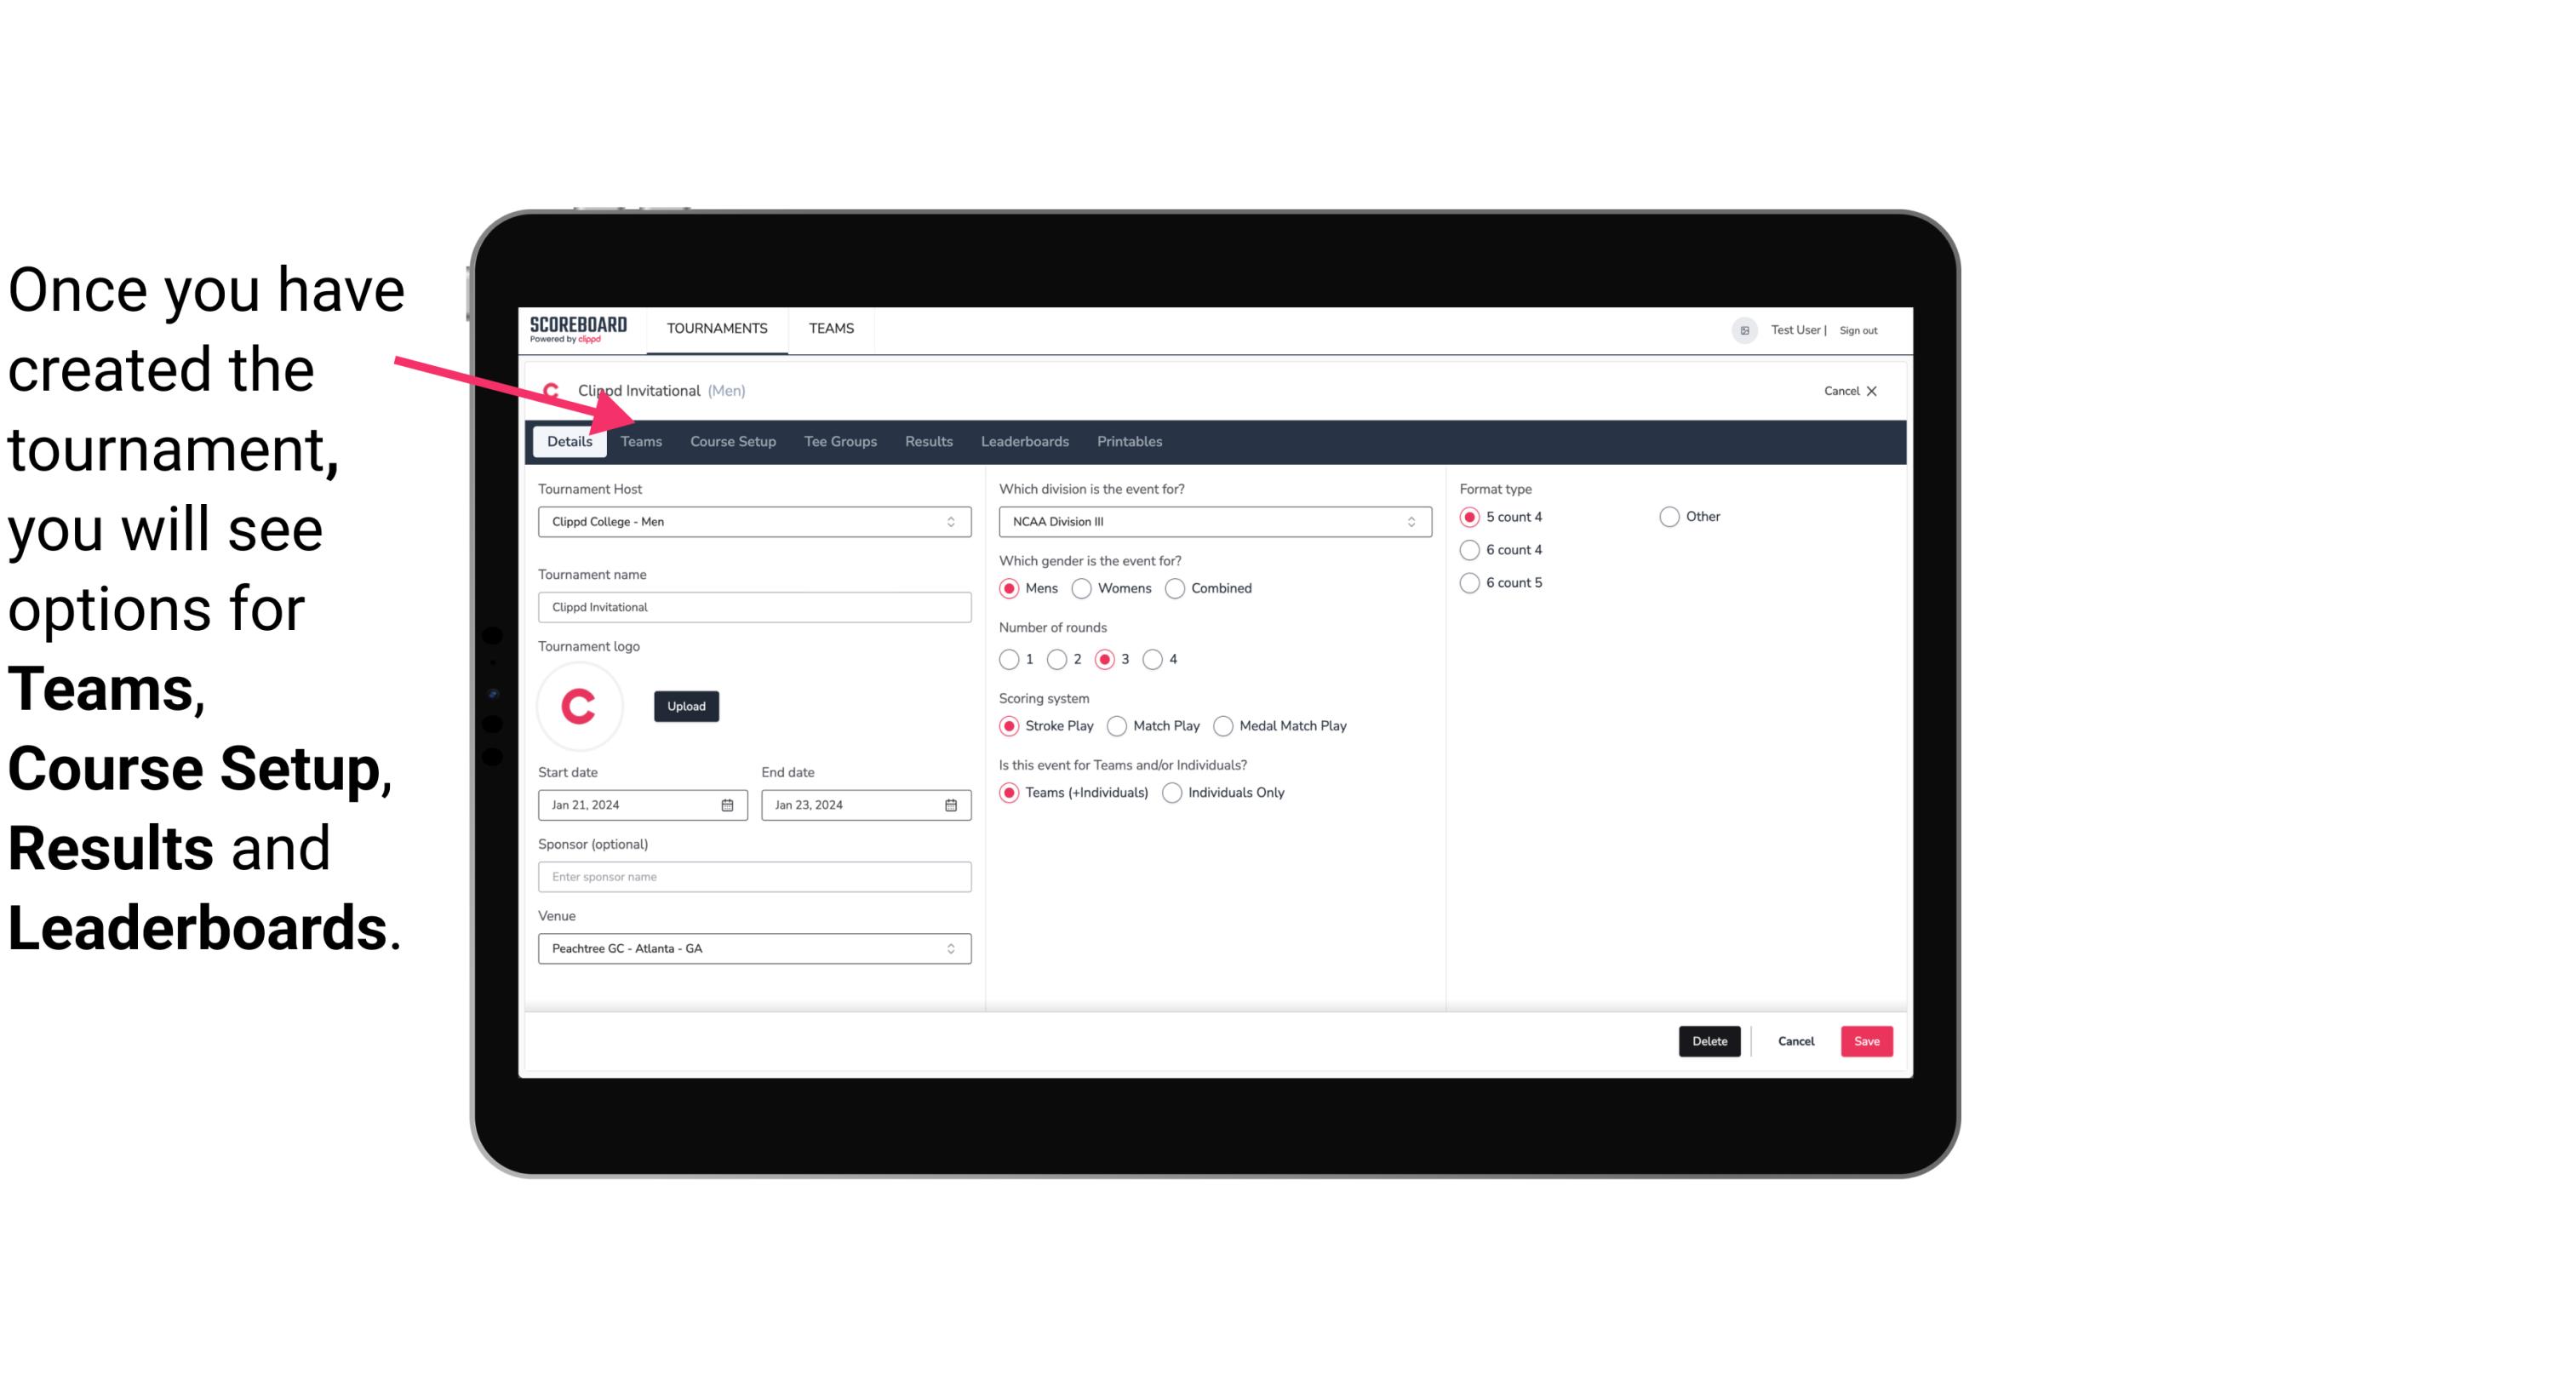Switch to Course Setup tab
Image resolution: width=2576 pixels, height=1386 pixels.
tap(730, 440)
